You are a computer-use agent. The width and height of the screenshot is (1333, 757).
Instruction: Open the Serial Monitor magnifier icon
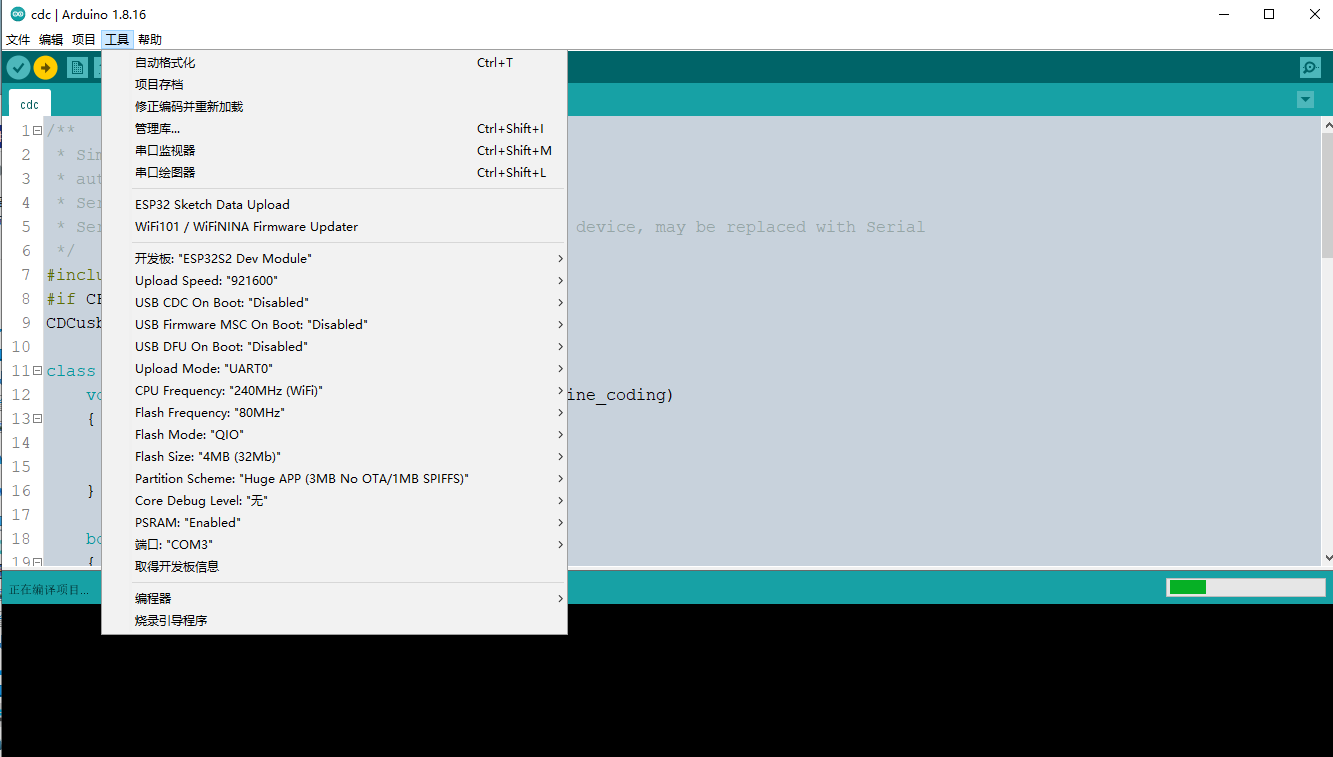[1310, 67]
